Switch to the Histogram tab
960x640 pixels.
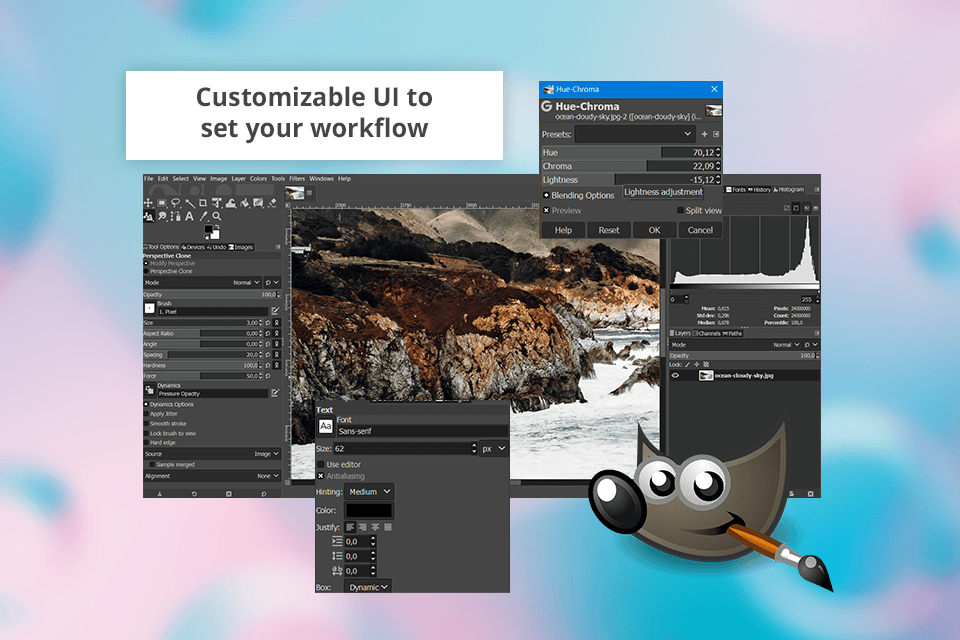(789, 190)
